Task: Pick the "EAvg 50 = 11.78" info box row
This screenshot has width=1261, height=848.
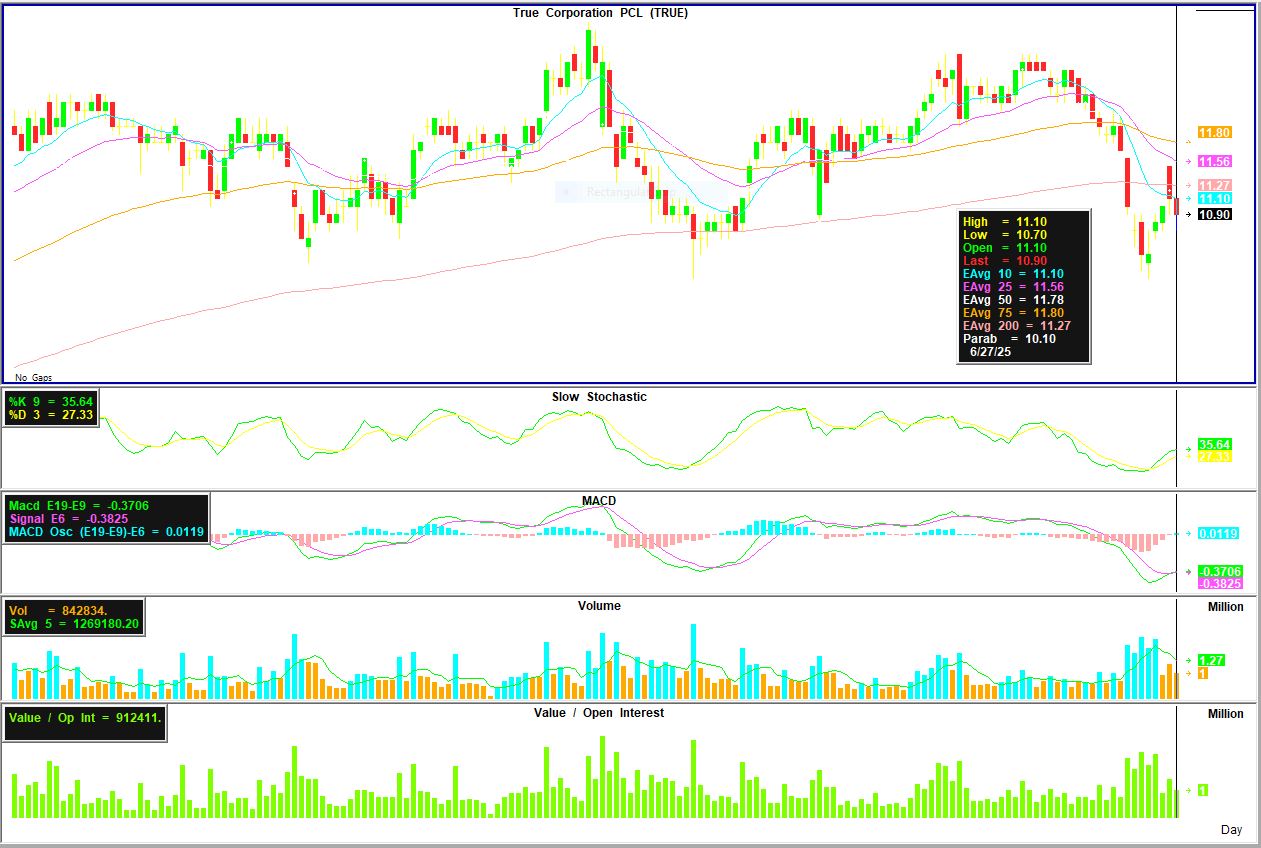Action: [x=1013, y=300]
